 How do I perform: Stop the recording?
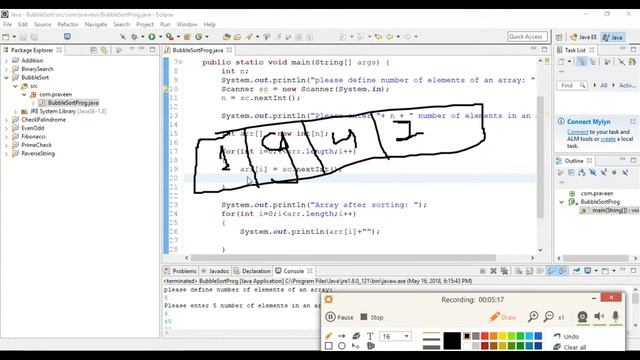(372, 317)
